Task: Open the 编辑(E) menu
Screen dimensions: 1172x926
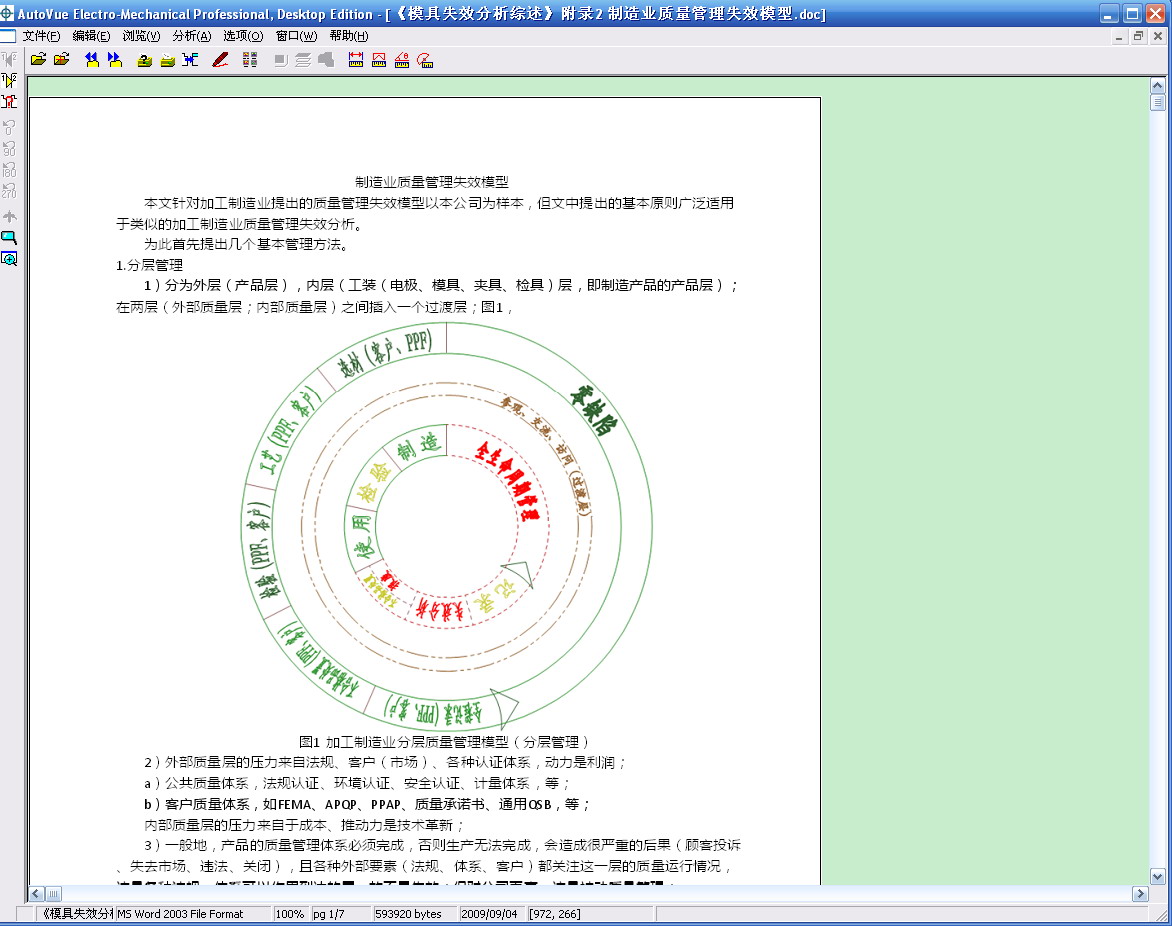Action: click(91, 36)
